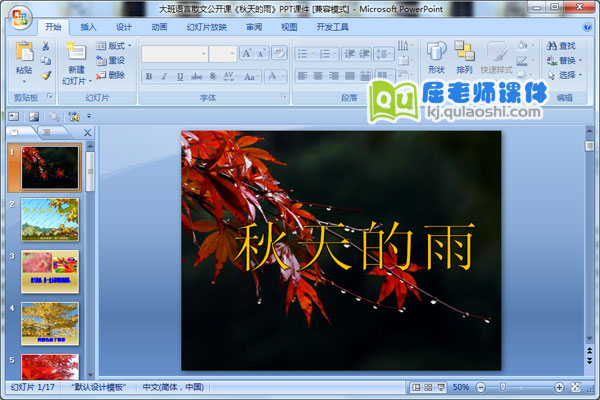Click the Paste (粘贴) clipboard icon
This screenshot has width=600, height=400.
pyautogui.click(x=24, y=52)
